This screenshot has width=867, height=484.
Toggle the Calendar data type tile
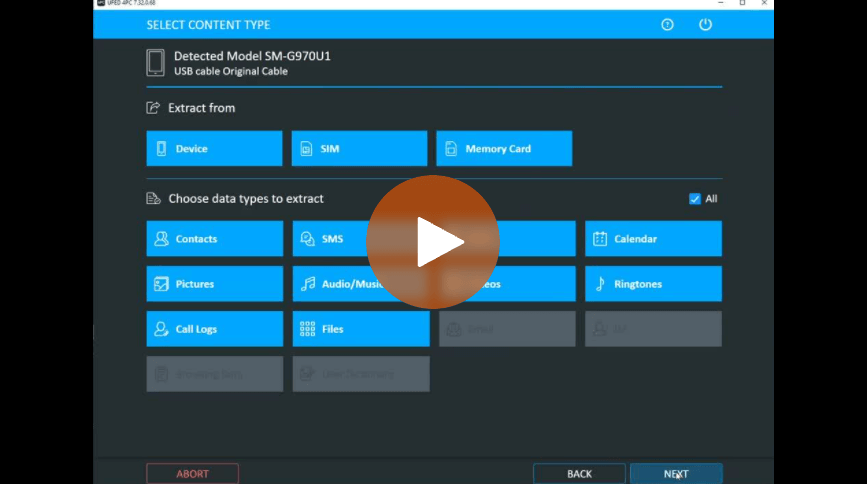[x=653, y=239]
